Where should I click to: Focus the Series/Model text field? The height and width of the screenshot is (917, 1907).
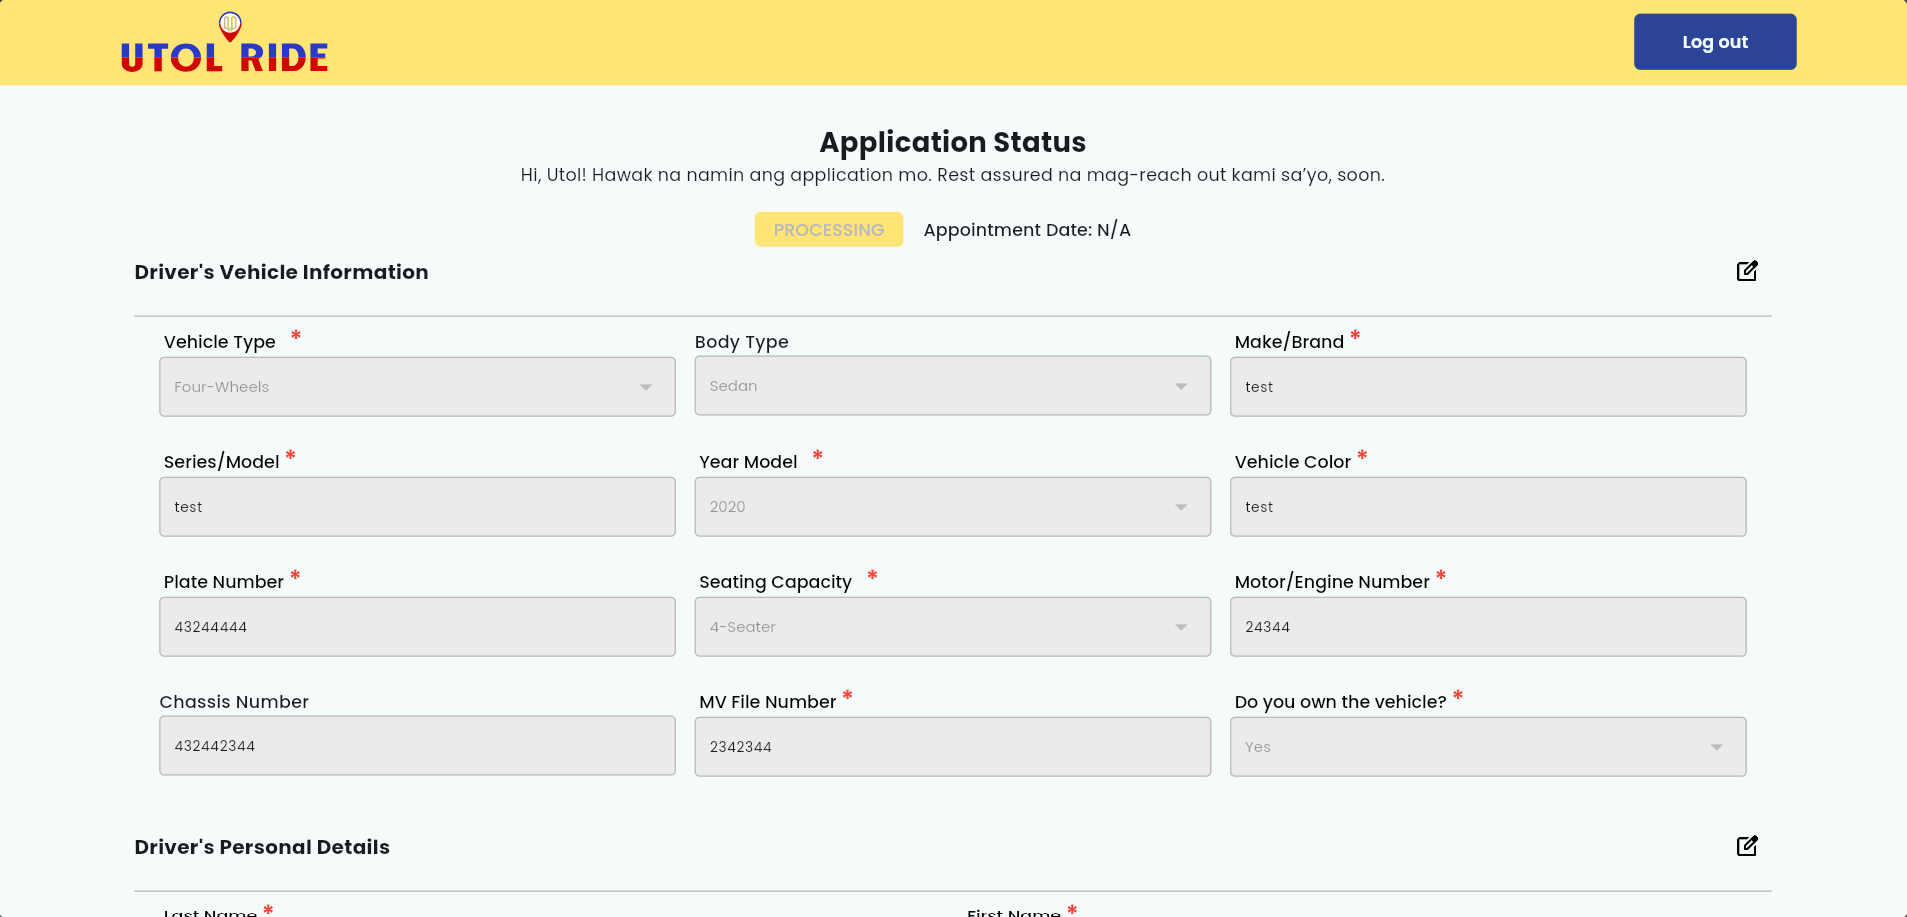click(417, 507)
